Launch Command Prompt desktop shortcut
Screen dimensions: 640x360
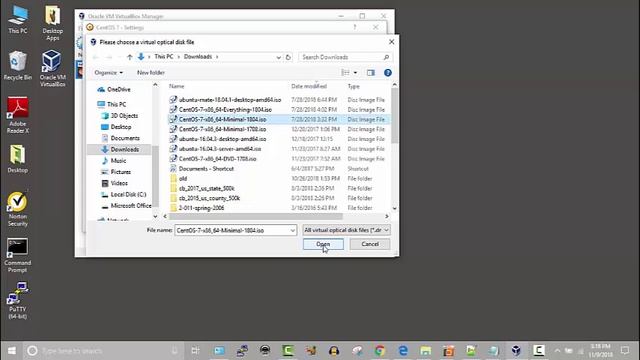[18, 255]
